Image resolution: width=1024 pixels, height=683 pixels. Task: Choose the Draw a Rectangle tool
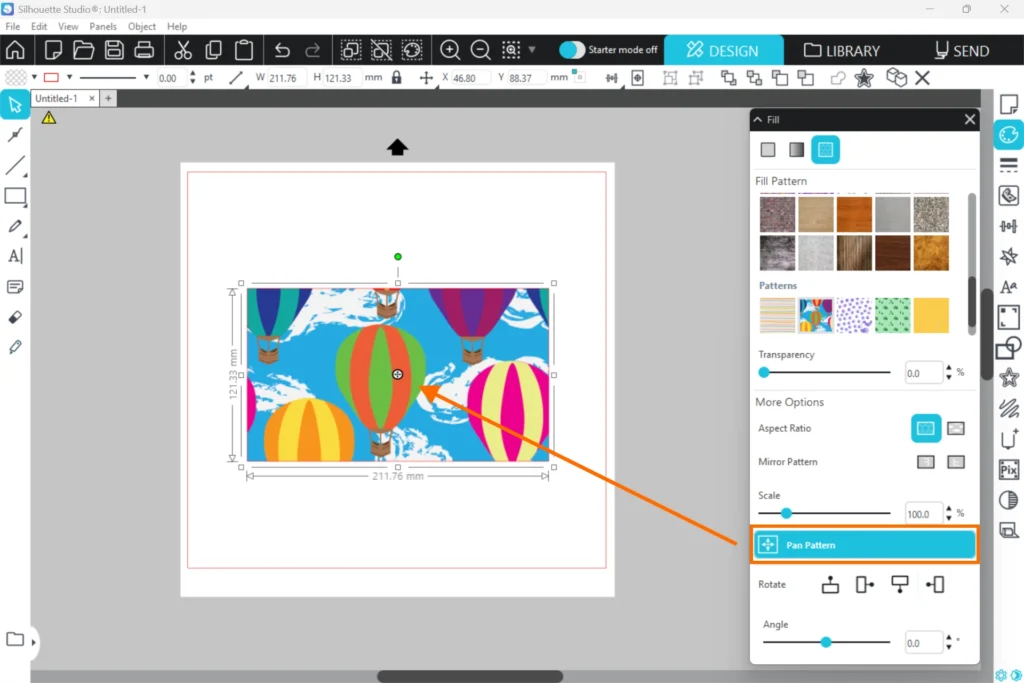pos(15,196)
